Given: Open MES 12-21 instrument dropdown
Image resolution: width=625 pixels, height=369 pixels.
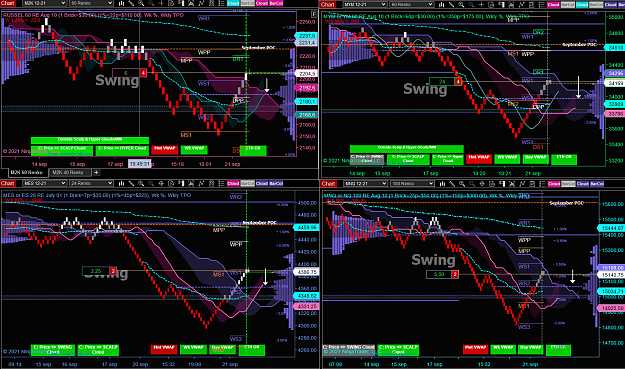Looking at the screenshot, I should [44, 183].
